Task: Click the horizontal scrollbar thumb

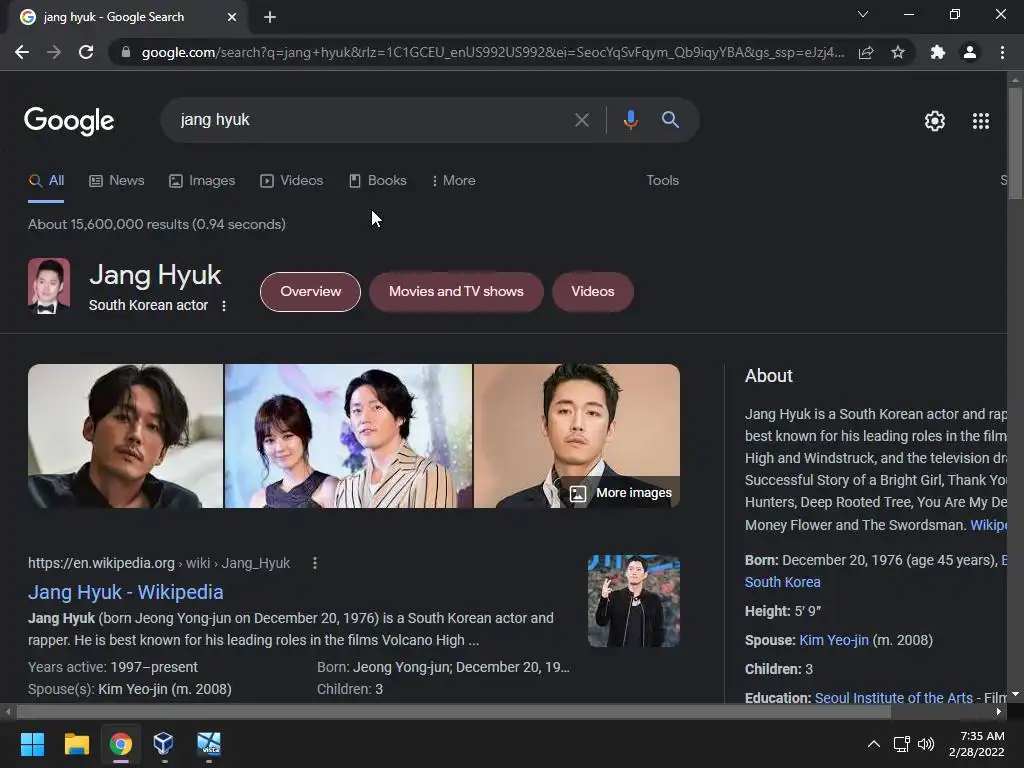Action: point(454,712)
